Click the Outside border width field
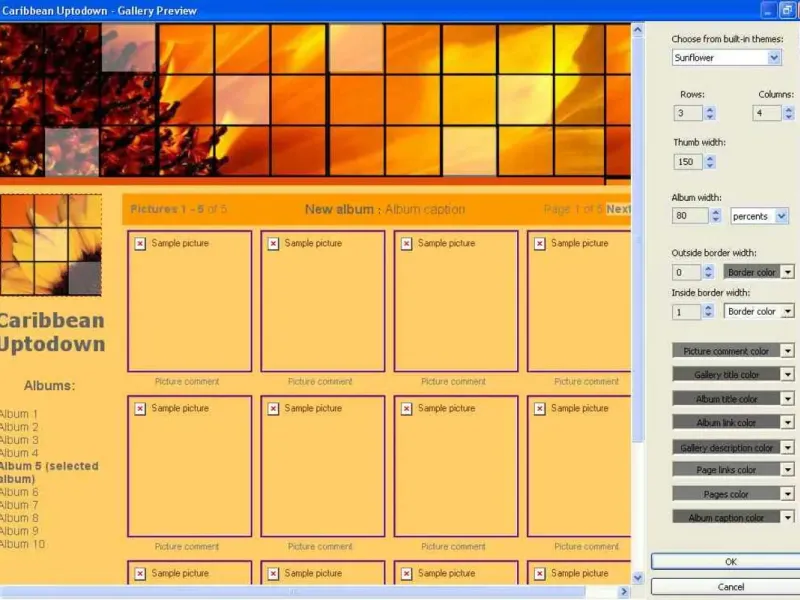800x600 pixels. tap(686, 272)
